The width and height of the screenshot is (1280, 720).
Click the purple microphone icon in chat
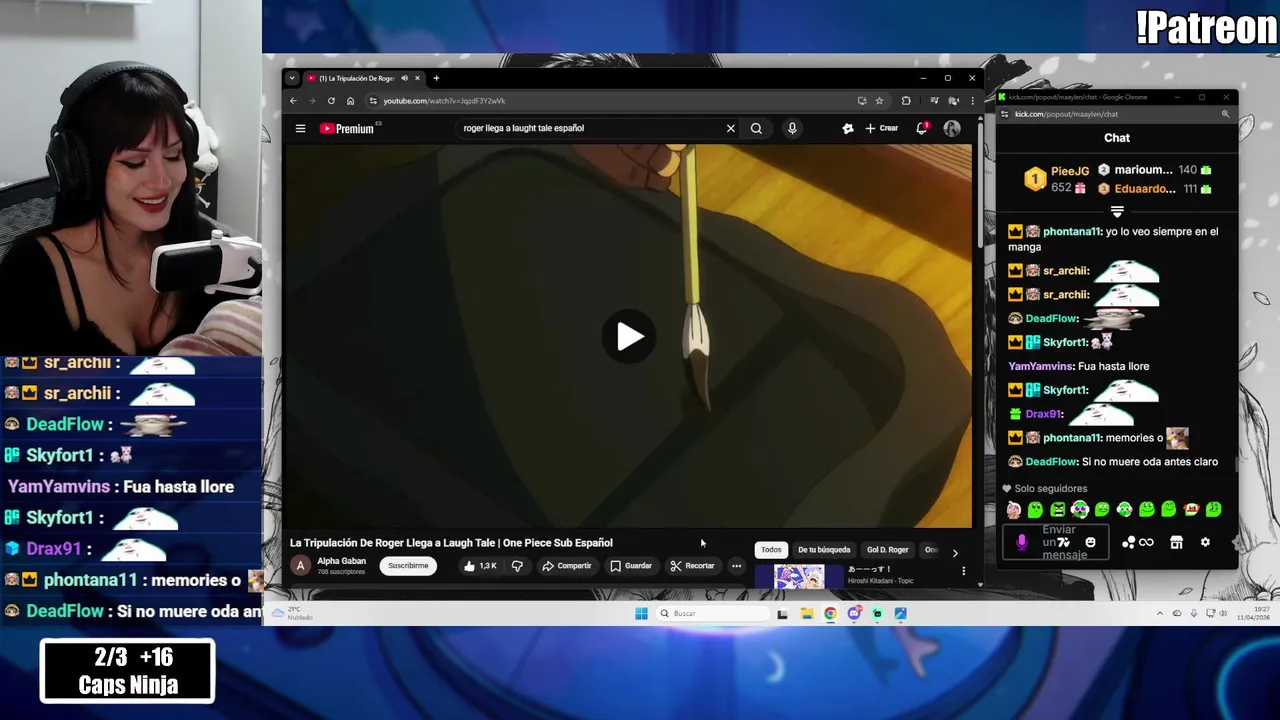[x=1021, y=542]
